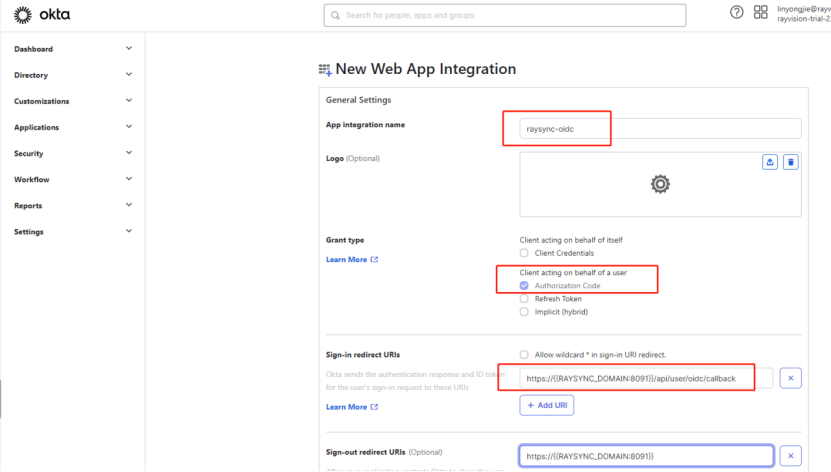
Task: Click the App integration name field
Action: pyautogui.click(x=660, y=128)
